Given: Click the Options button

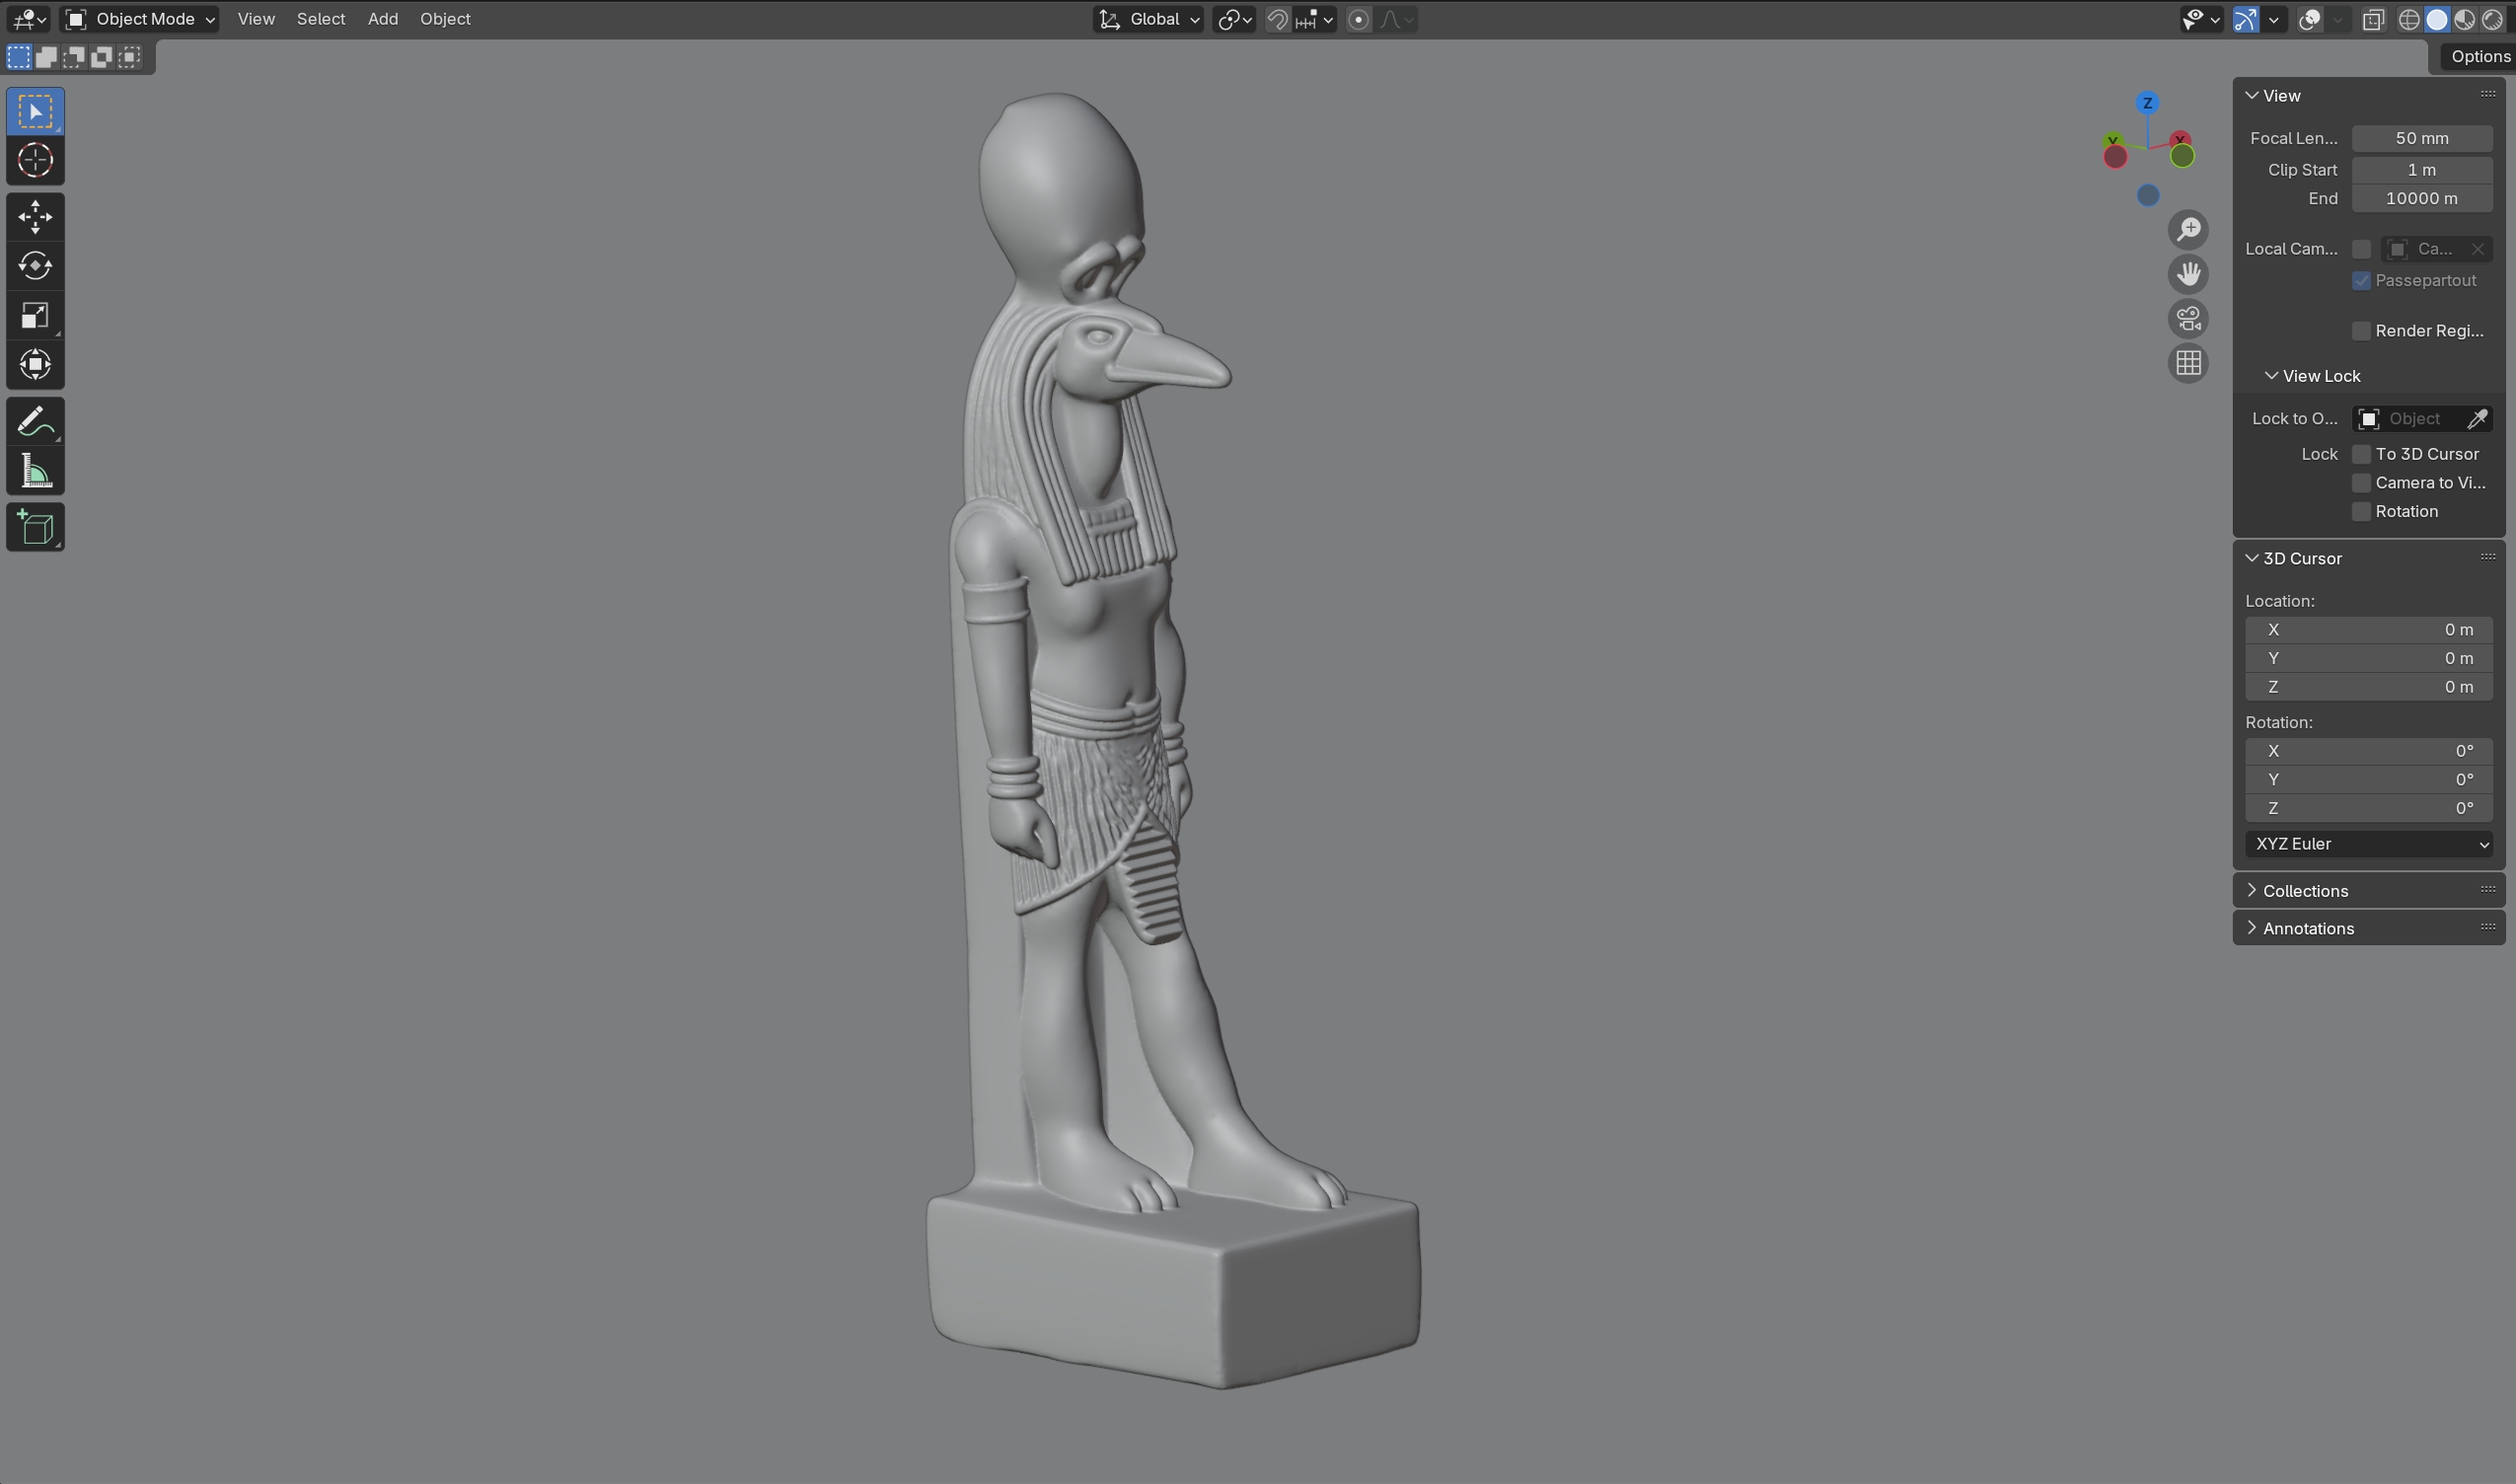Looking at the screenshot, I should tap(2478, 57).
